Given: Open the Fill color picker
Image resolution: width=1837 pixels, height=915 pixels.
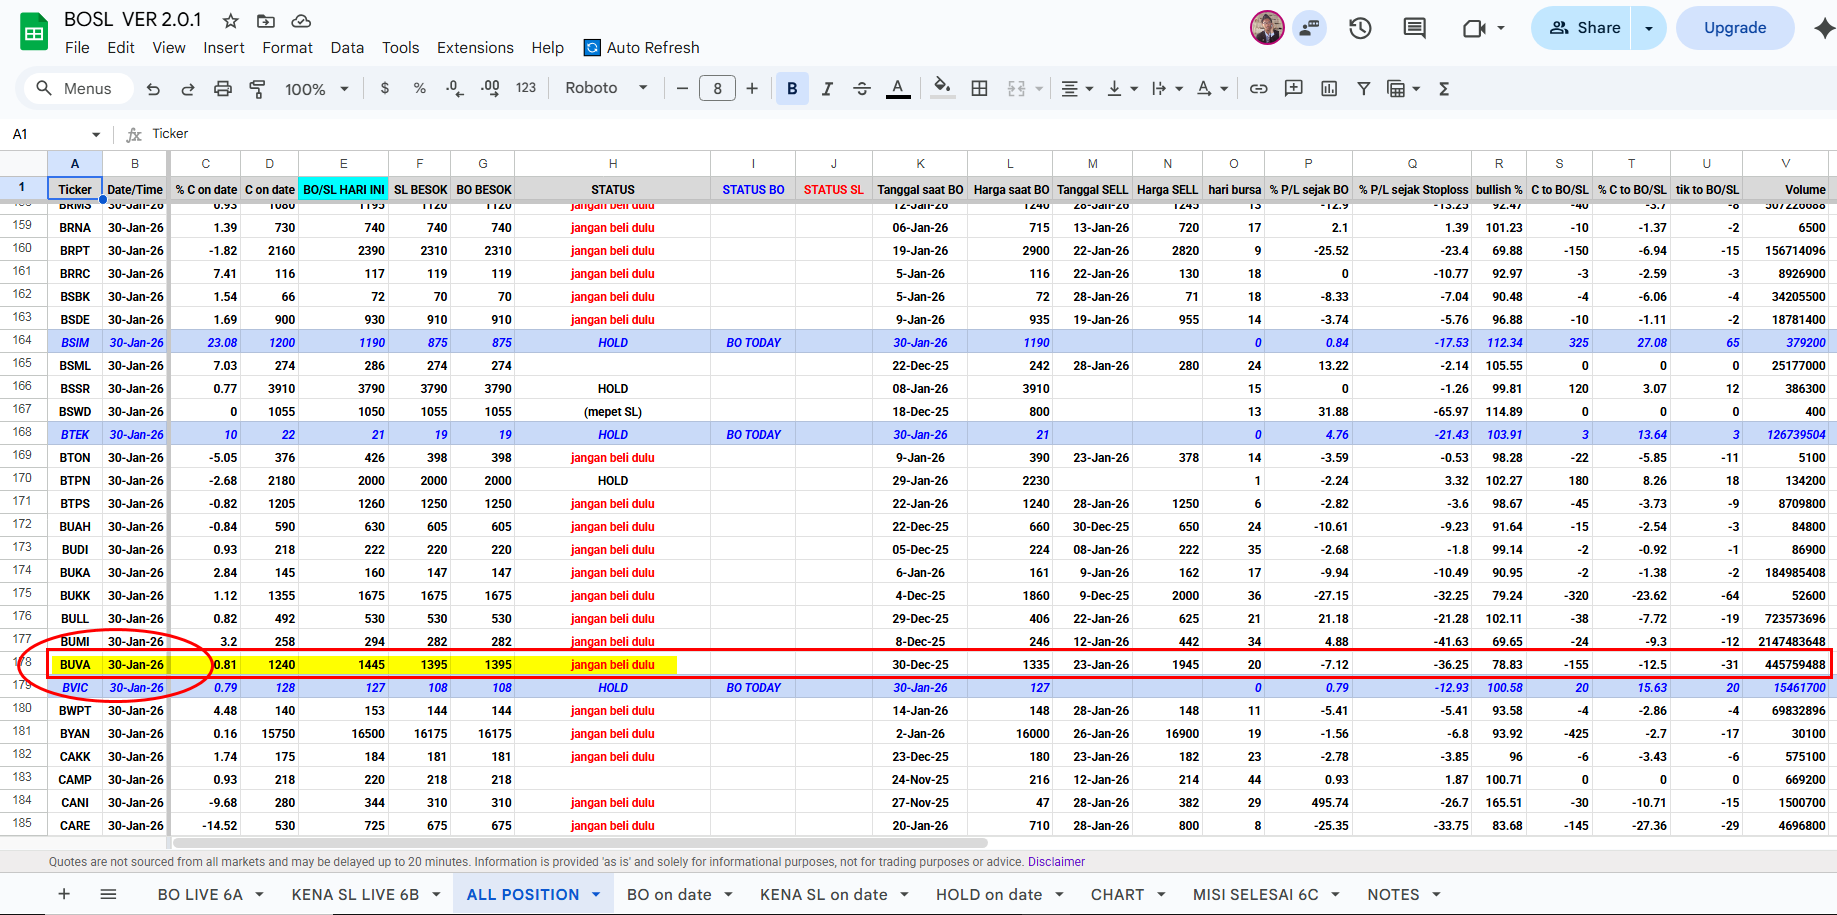Looking at the screenshot, I should click(x=941, y=89).
